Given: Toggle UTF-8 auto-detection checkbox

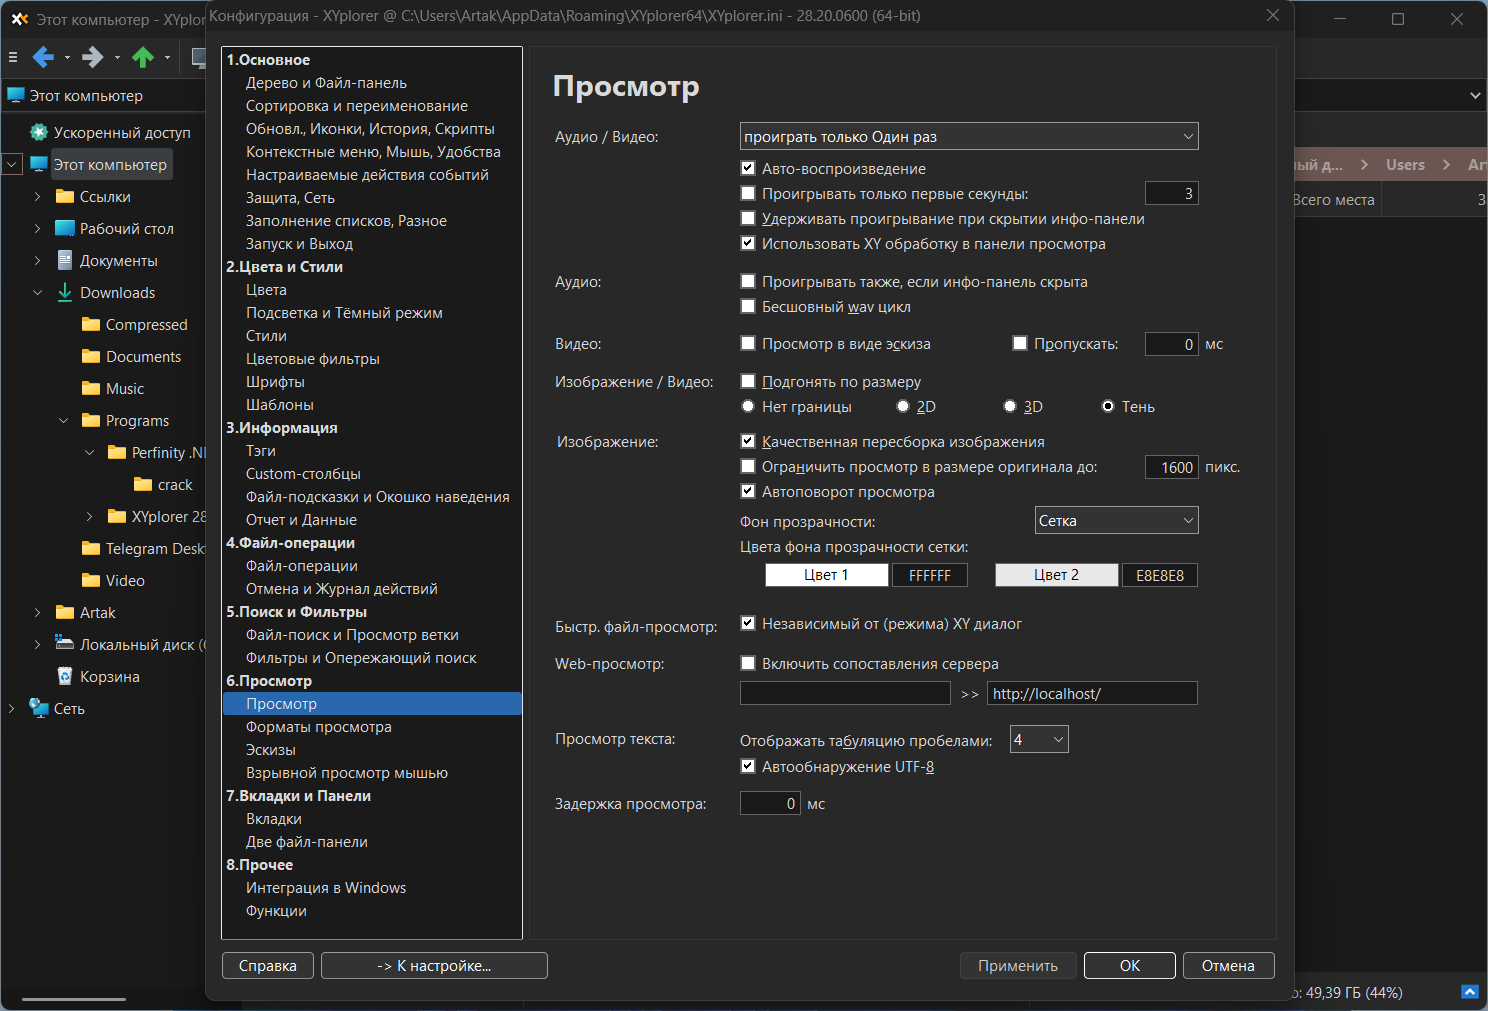Looking at the screenshot, I should (748, 766).
